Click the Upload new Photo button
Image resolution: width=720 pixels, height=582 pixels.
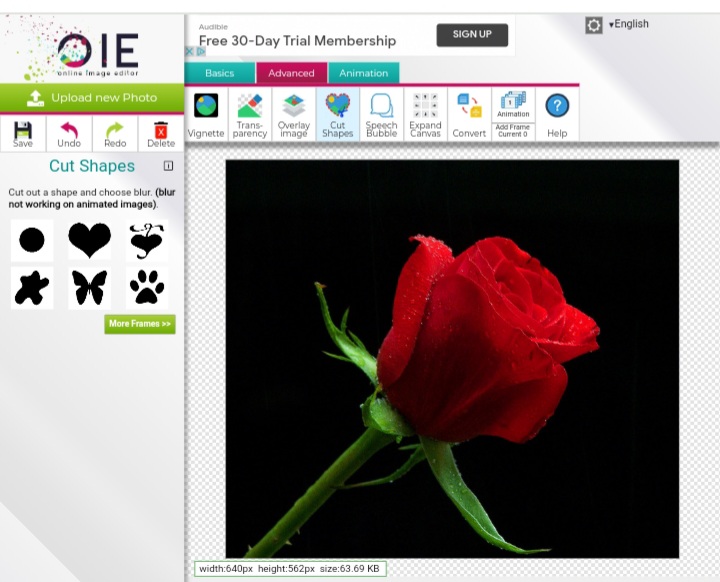click(92, 98)
